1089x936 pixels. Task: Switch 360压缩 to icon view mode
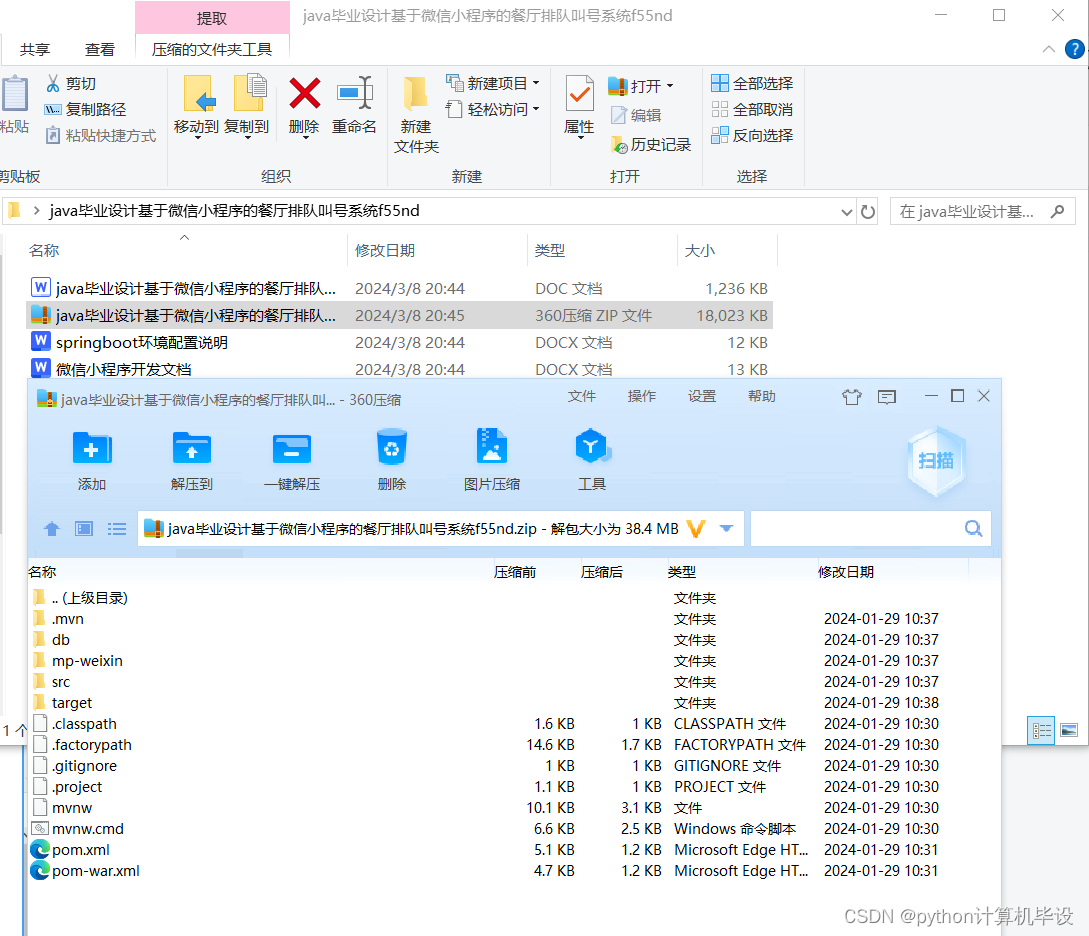coord(84,529)
